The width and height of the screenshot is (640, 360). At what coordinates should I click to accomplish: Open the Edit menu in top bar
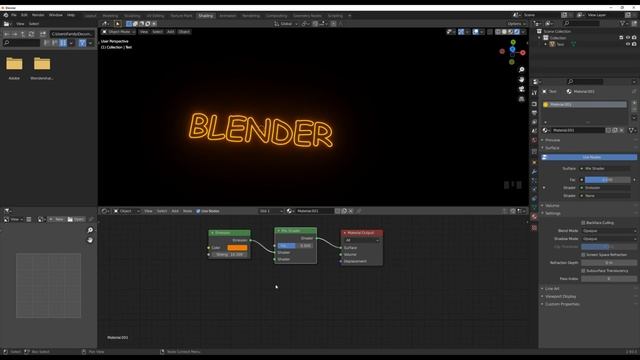click(24, 15)
